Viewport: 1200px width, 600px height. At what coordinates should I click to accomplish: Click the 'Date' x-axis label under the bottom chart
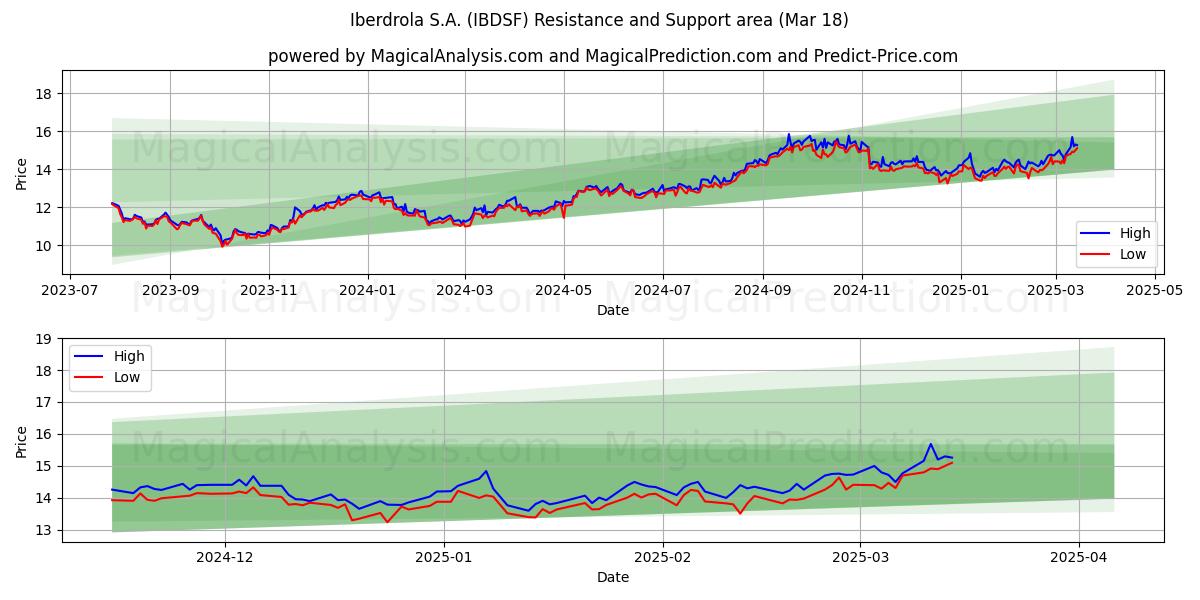613,578
